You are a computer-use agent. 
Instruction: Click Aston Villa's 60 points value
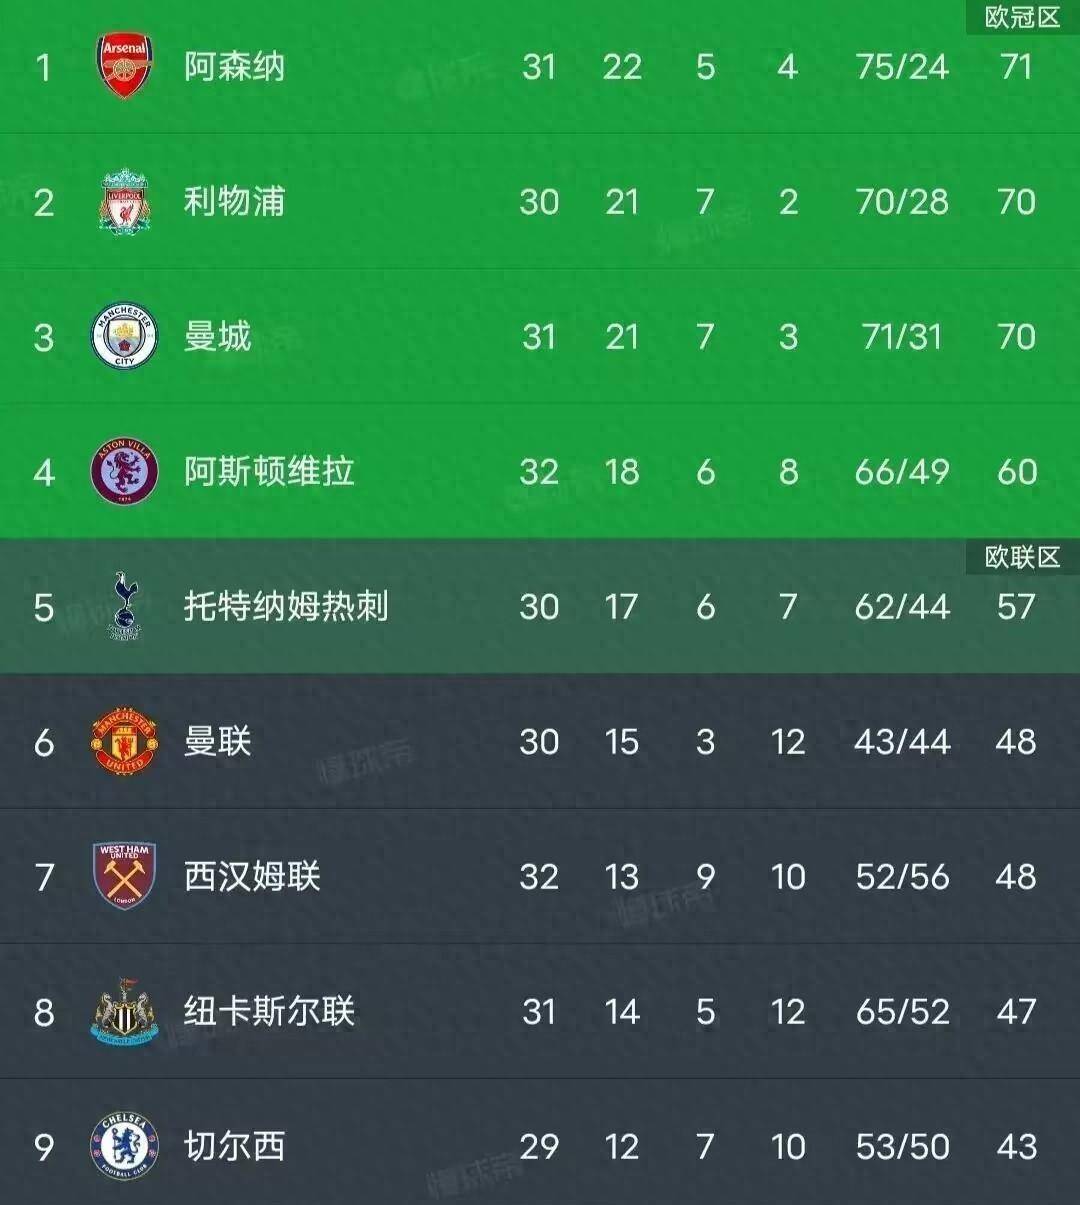click(x=1016, y=472)
